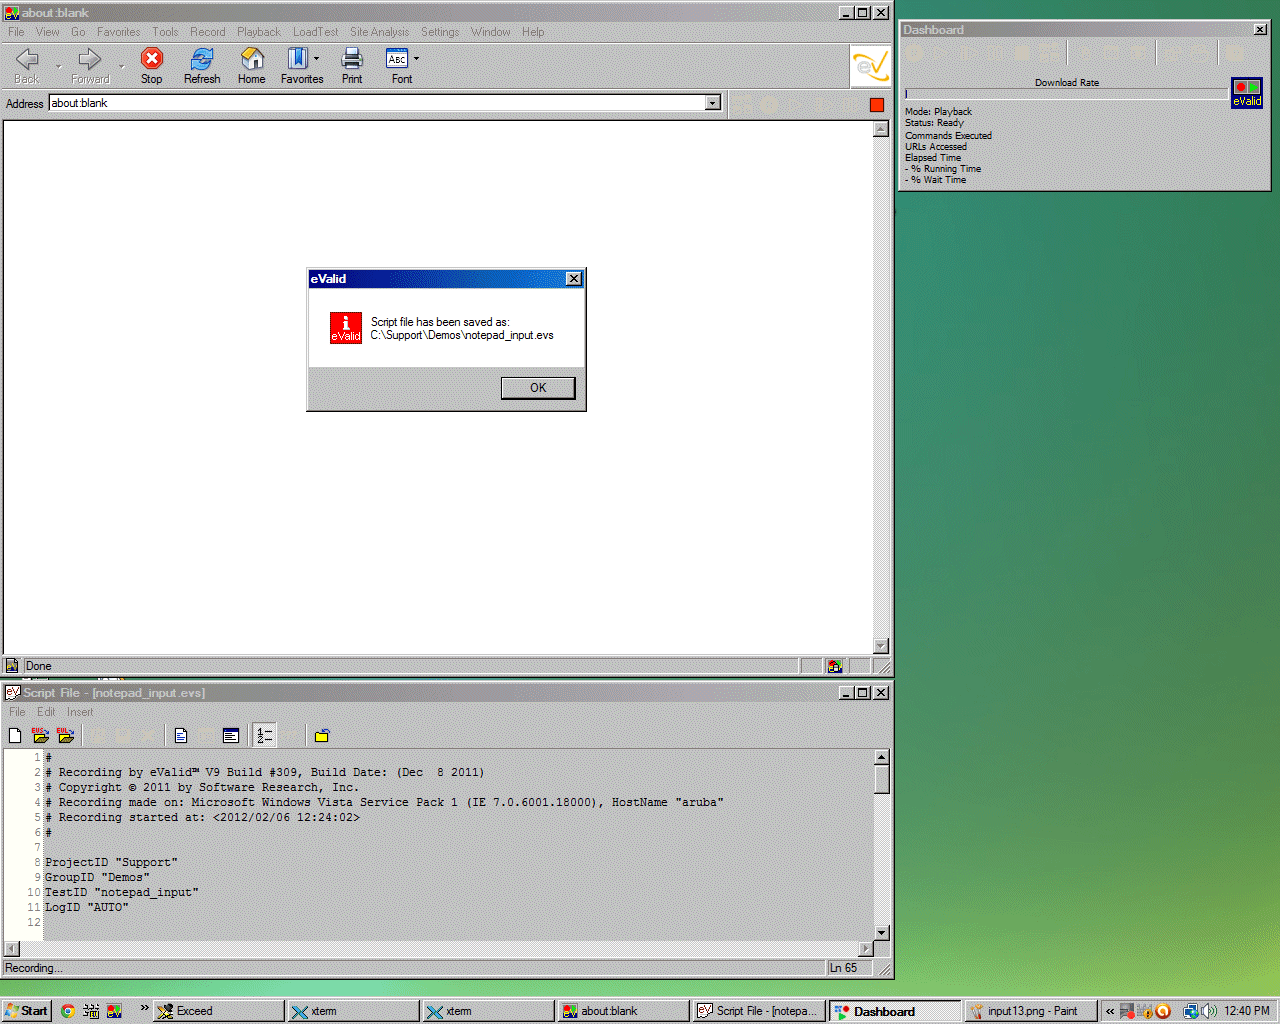Image resolution: width=1280 pixels, height=1024 pixels.
Task: Click Script File horizontal scrollbar right arrow
Action: point(866,948)
